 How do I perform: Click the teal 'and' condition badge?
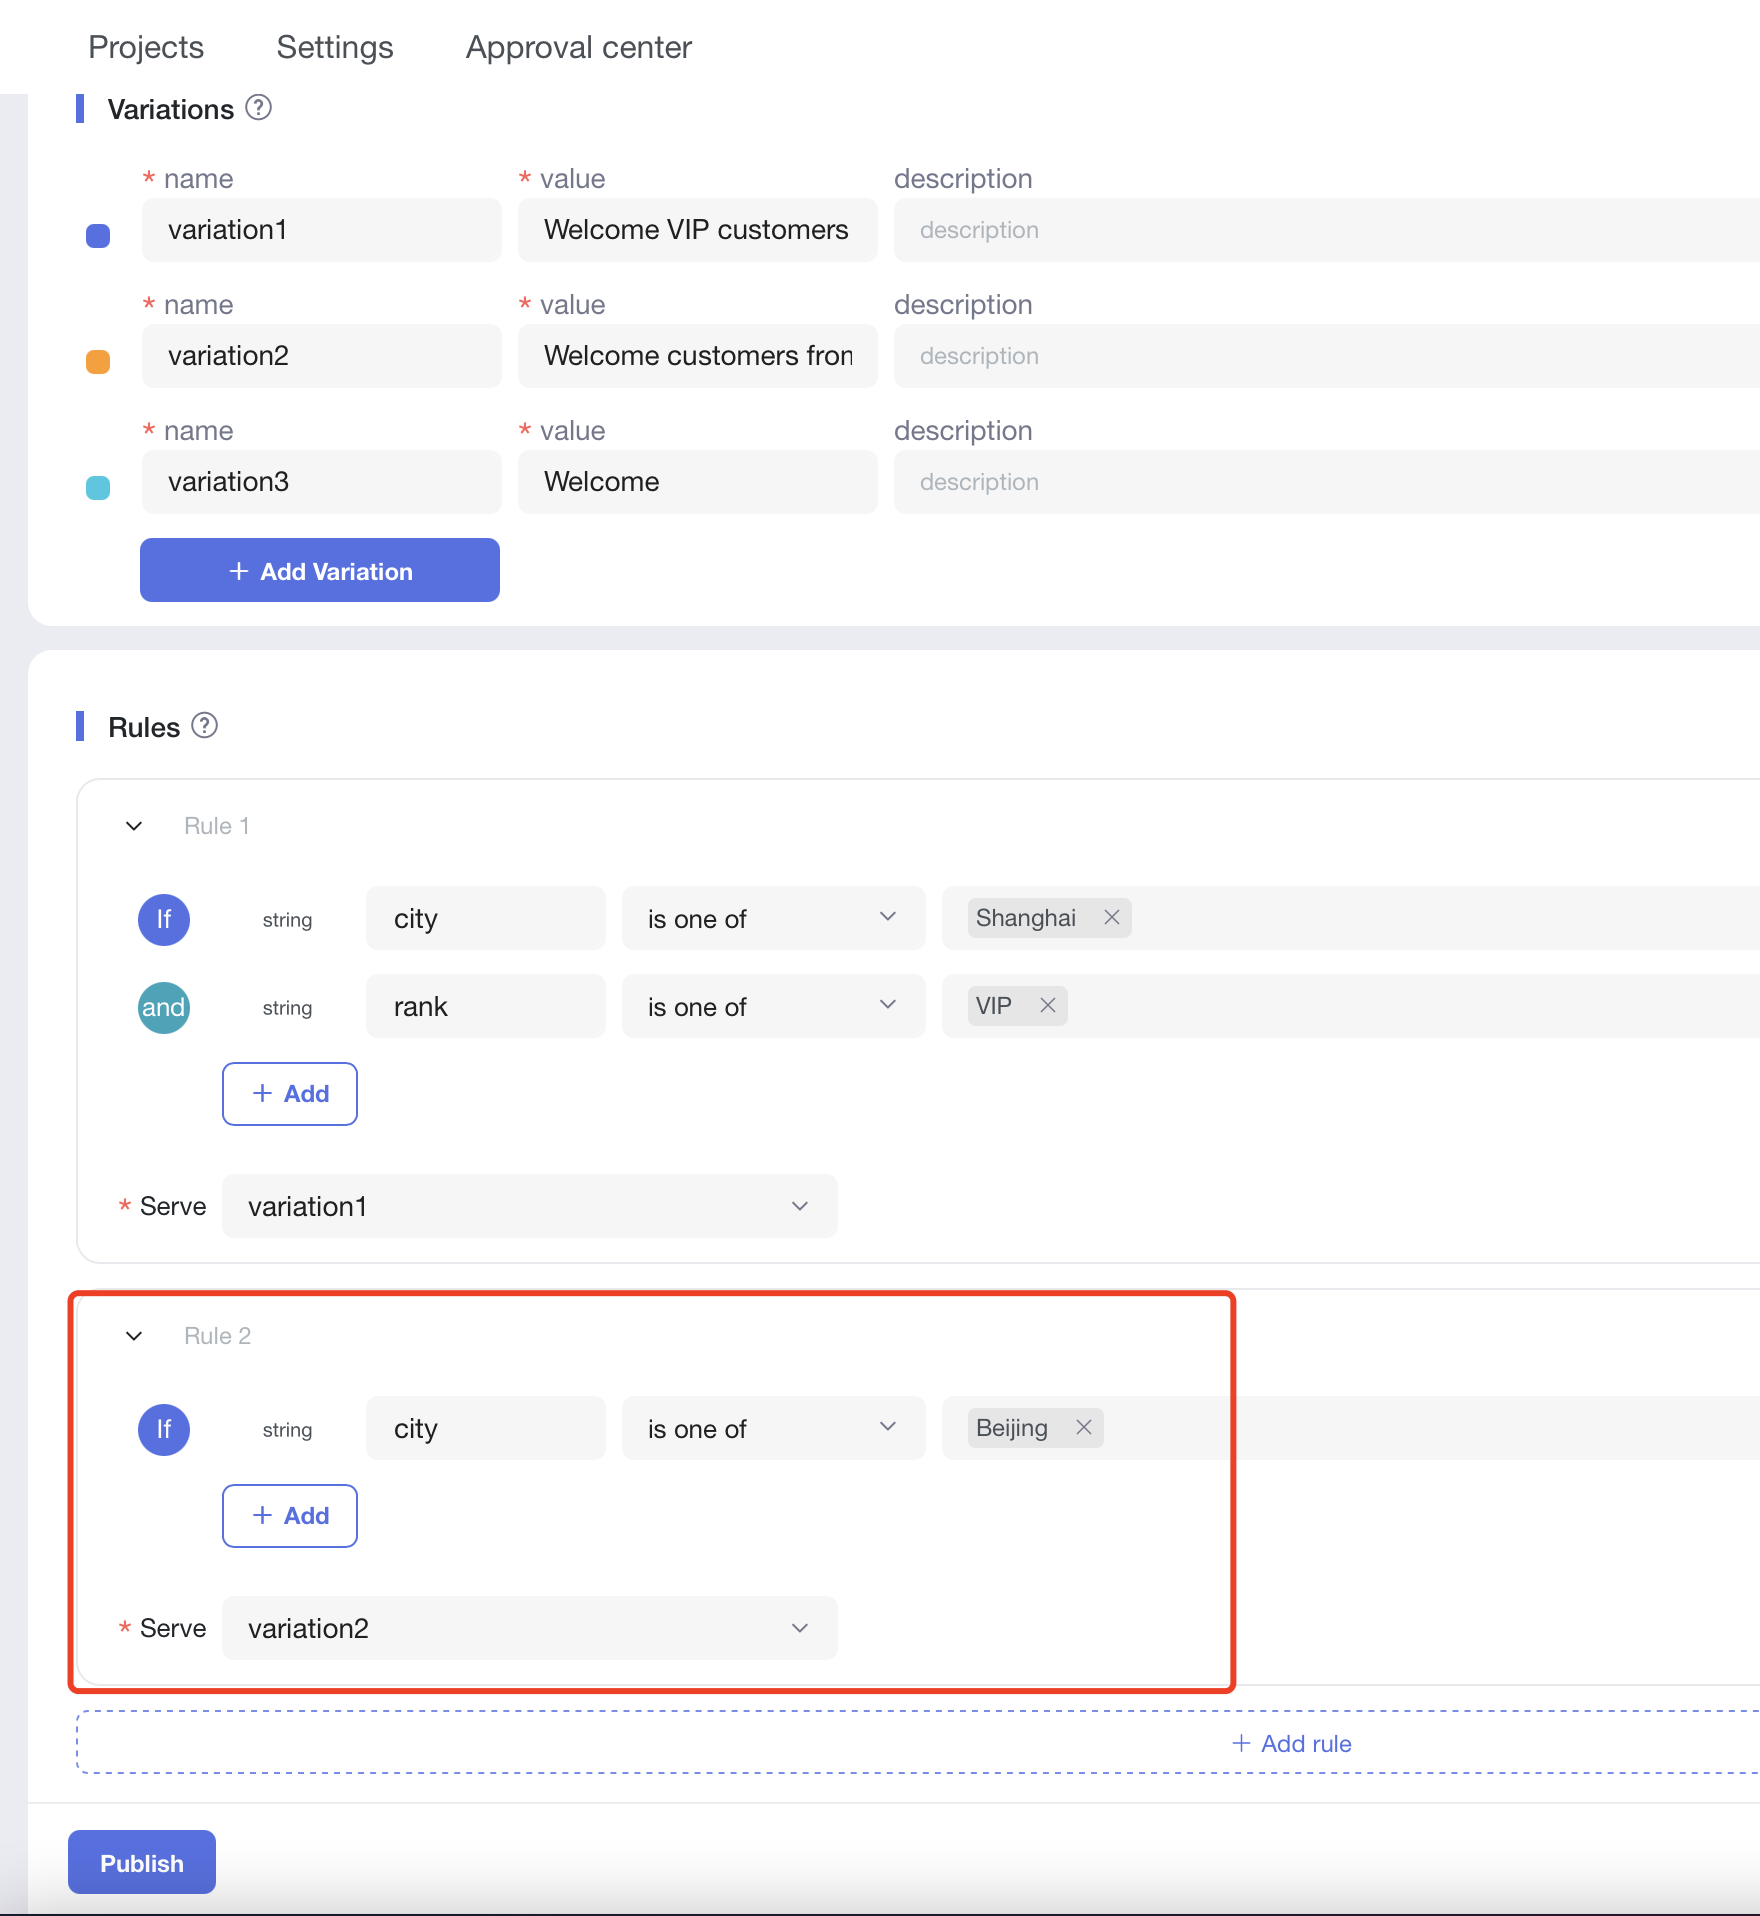tap(164, 1007)
